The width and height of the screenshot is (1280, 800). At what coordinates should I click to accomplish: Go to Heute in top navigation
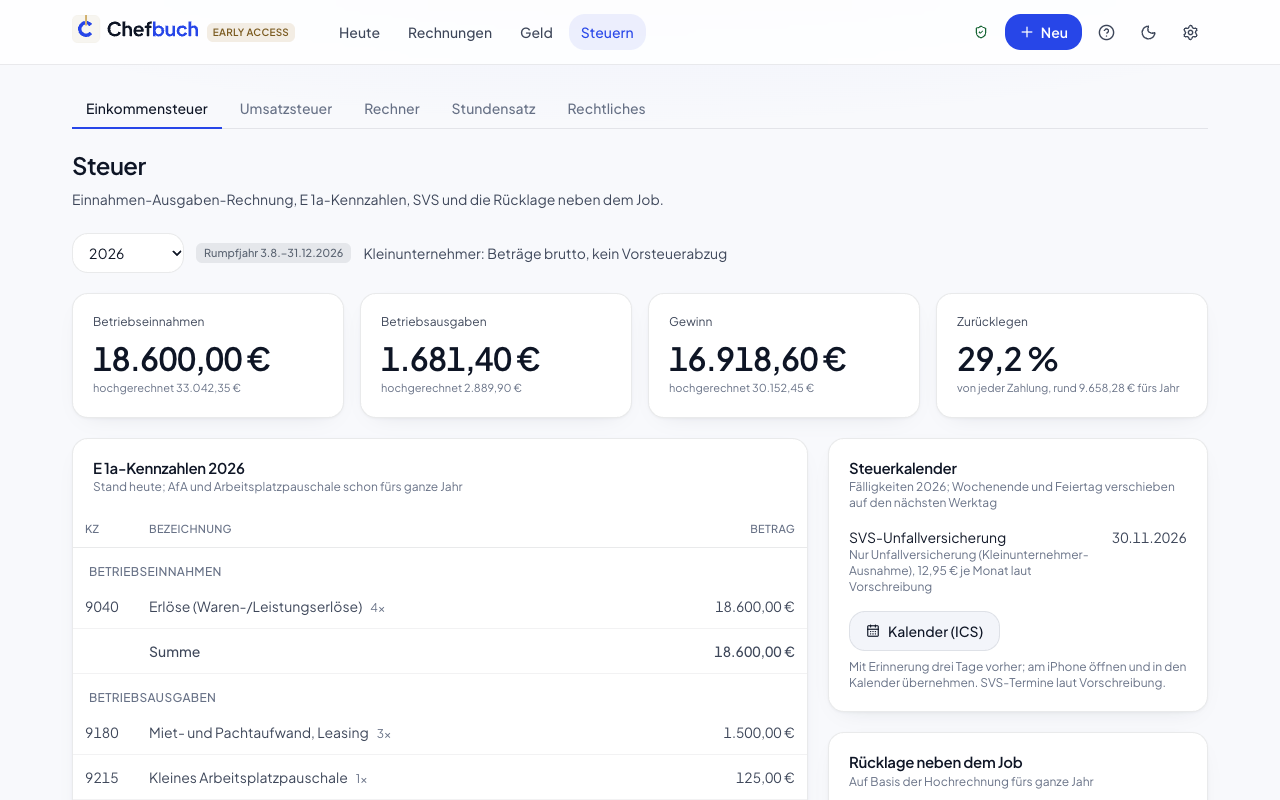(x=359, y=32)
